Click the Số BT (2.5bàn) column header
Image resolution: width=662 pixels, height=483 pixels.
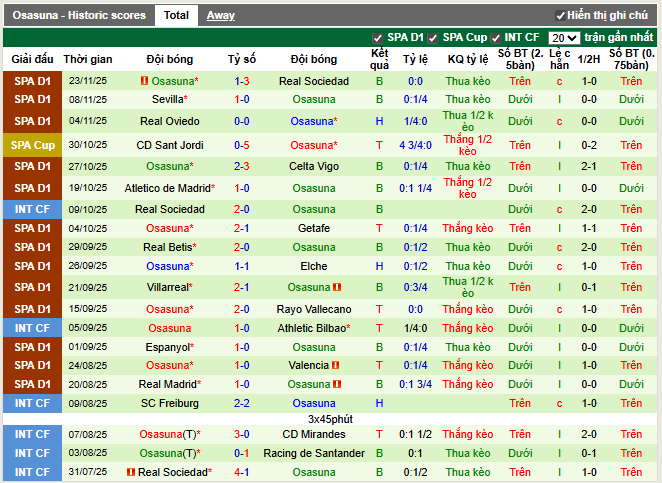click(x=520, y=59)
